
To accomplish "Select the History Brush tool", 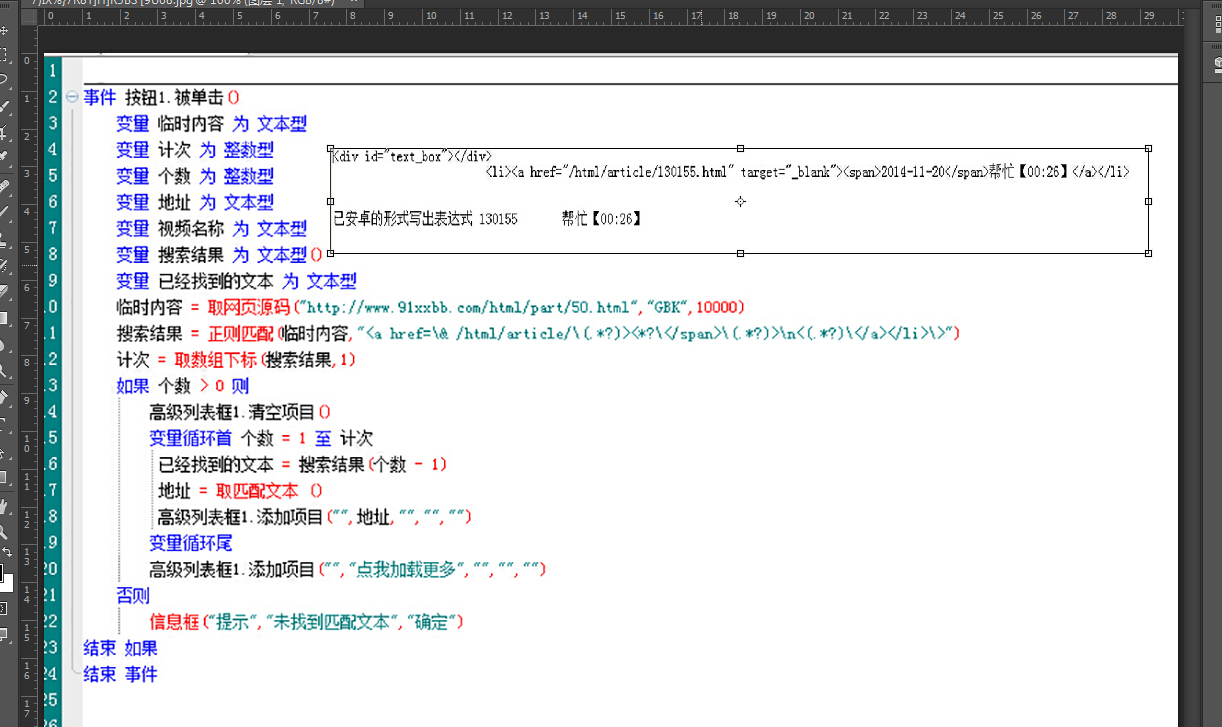I will point(4,265).
